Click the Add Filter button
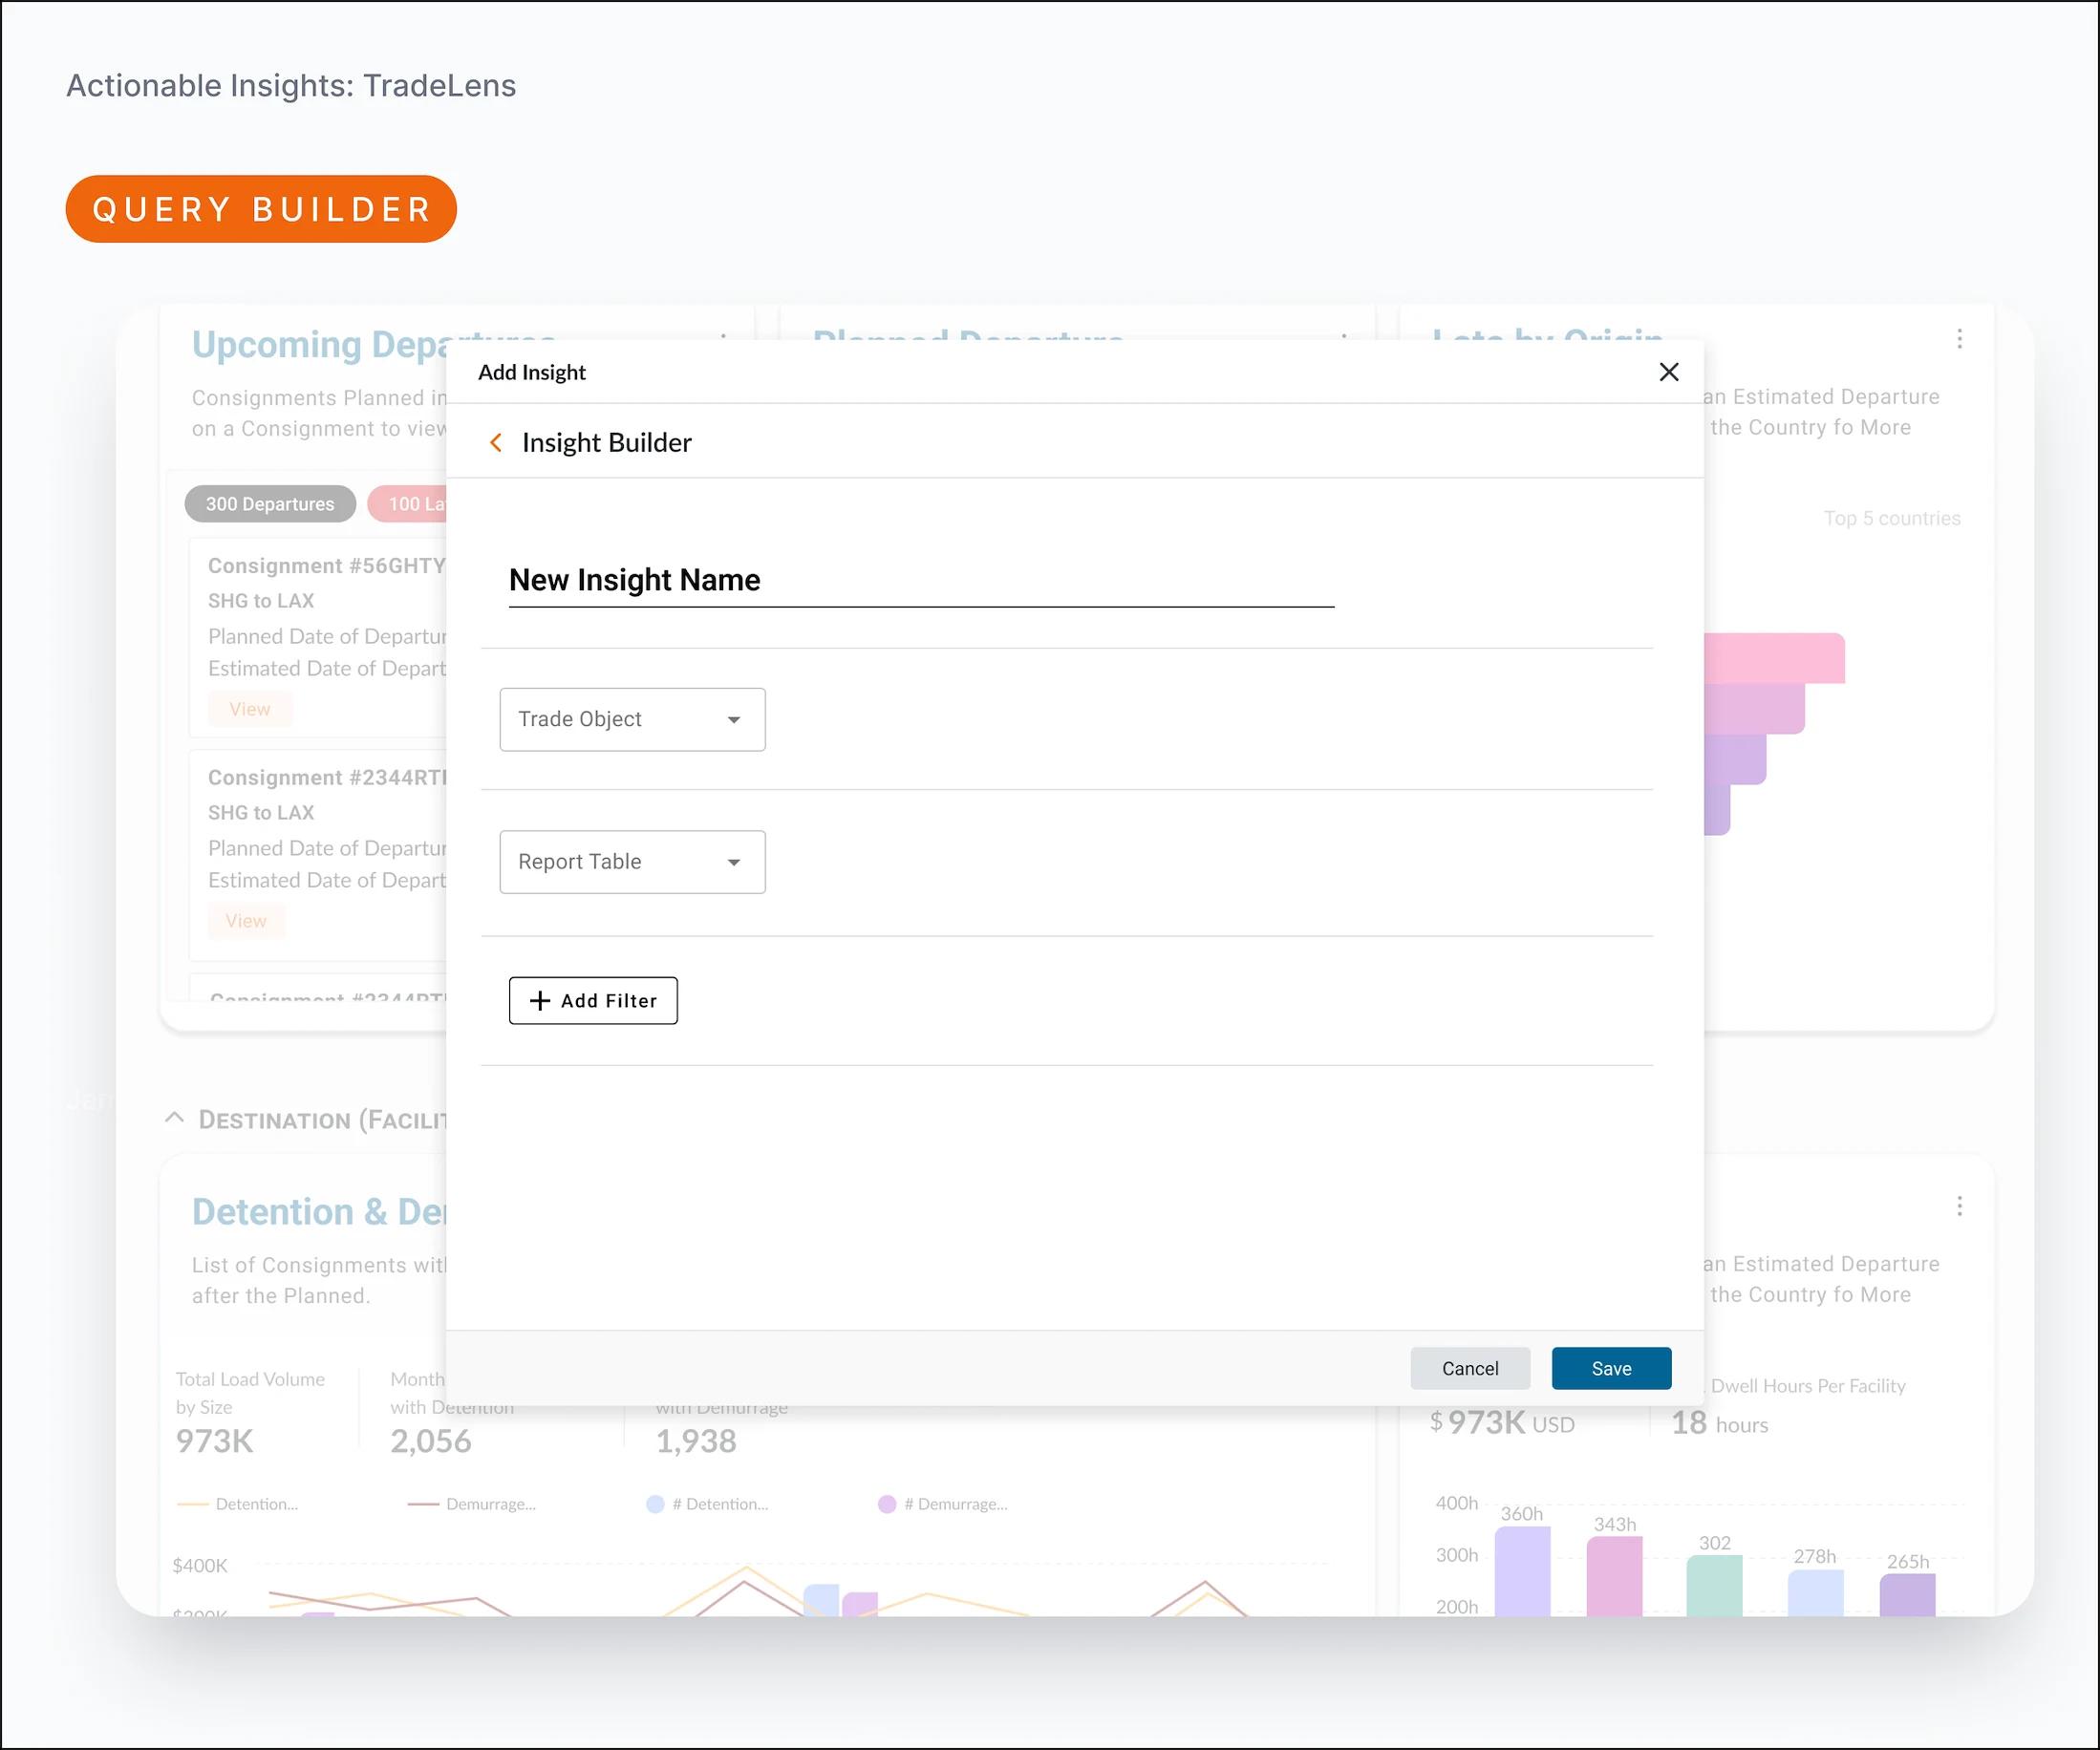 point(593,1000)
